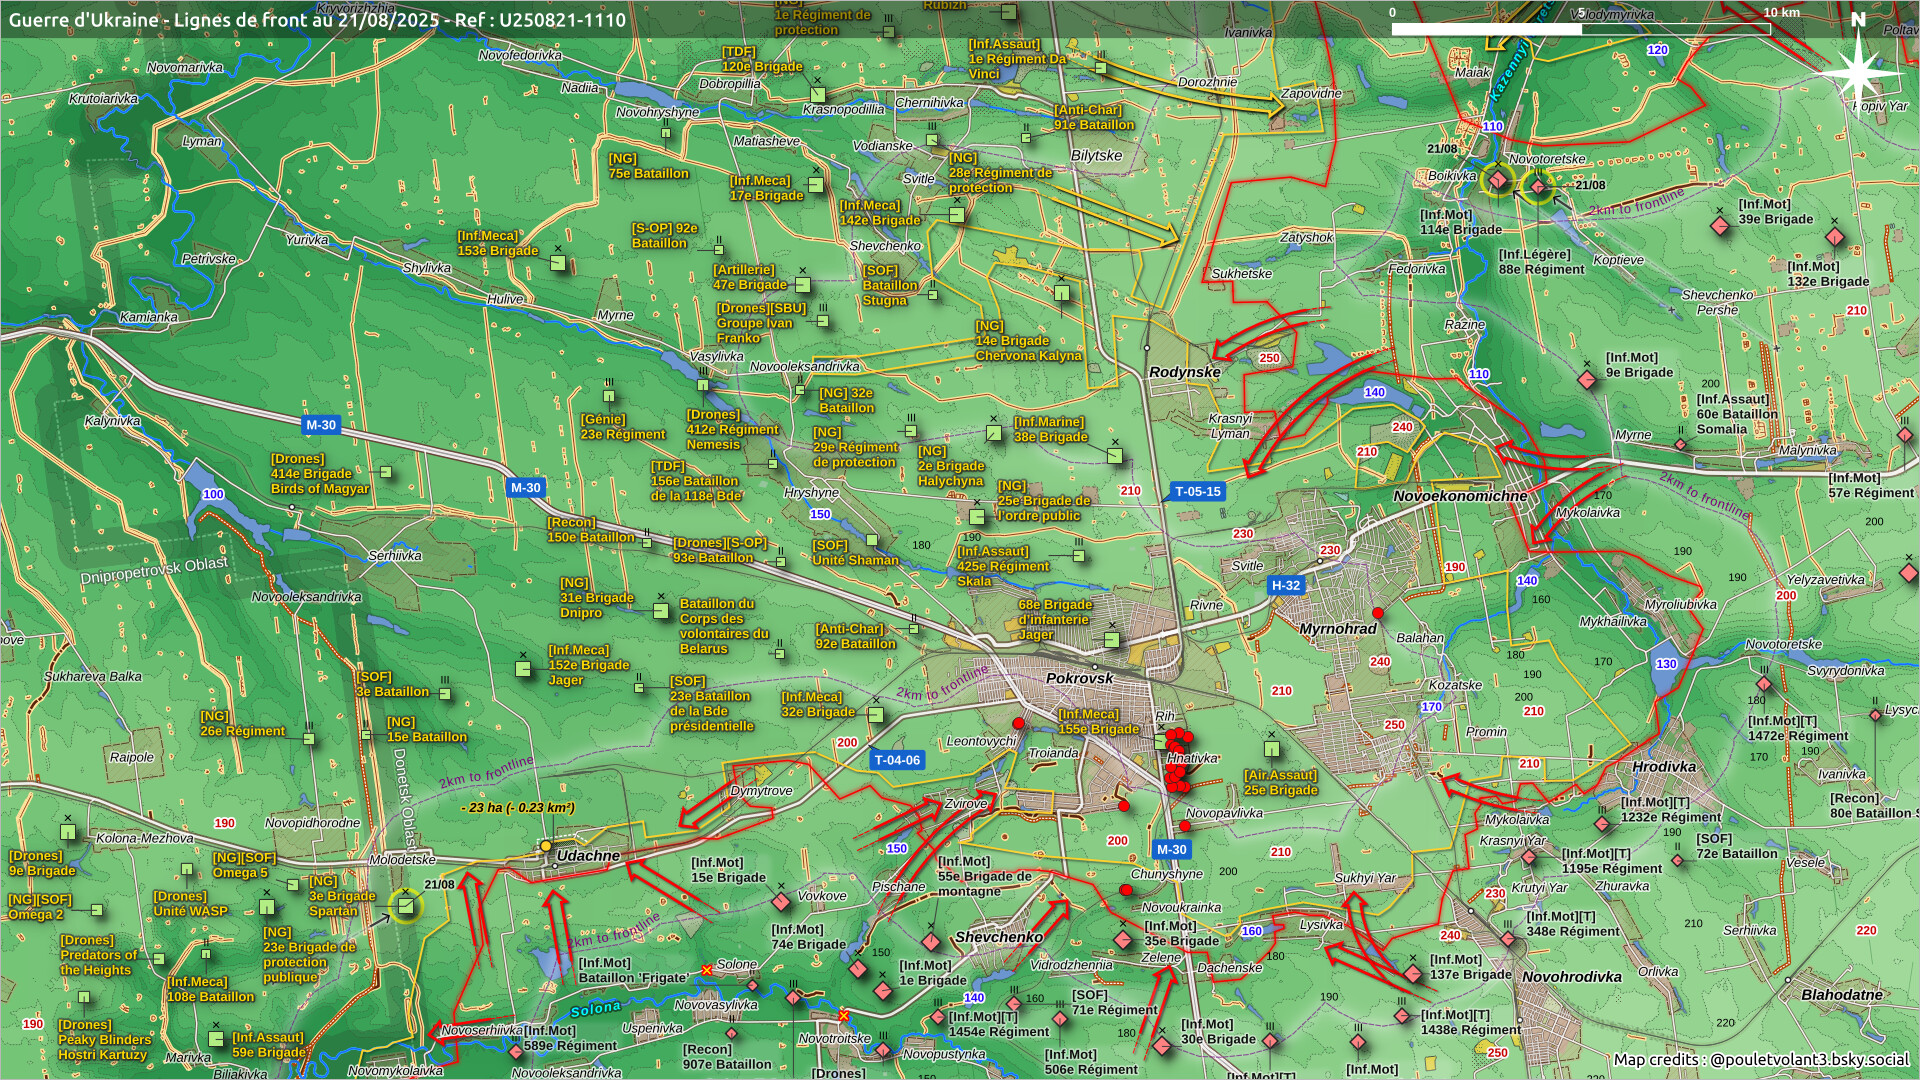Click the 10 km scale bar
The height and width of the screenshot is (1080, 1920).
[1580, 28]
